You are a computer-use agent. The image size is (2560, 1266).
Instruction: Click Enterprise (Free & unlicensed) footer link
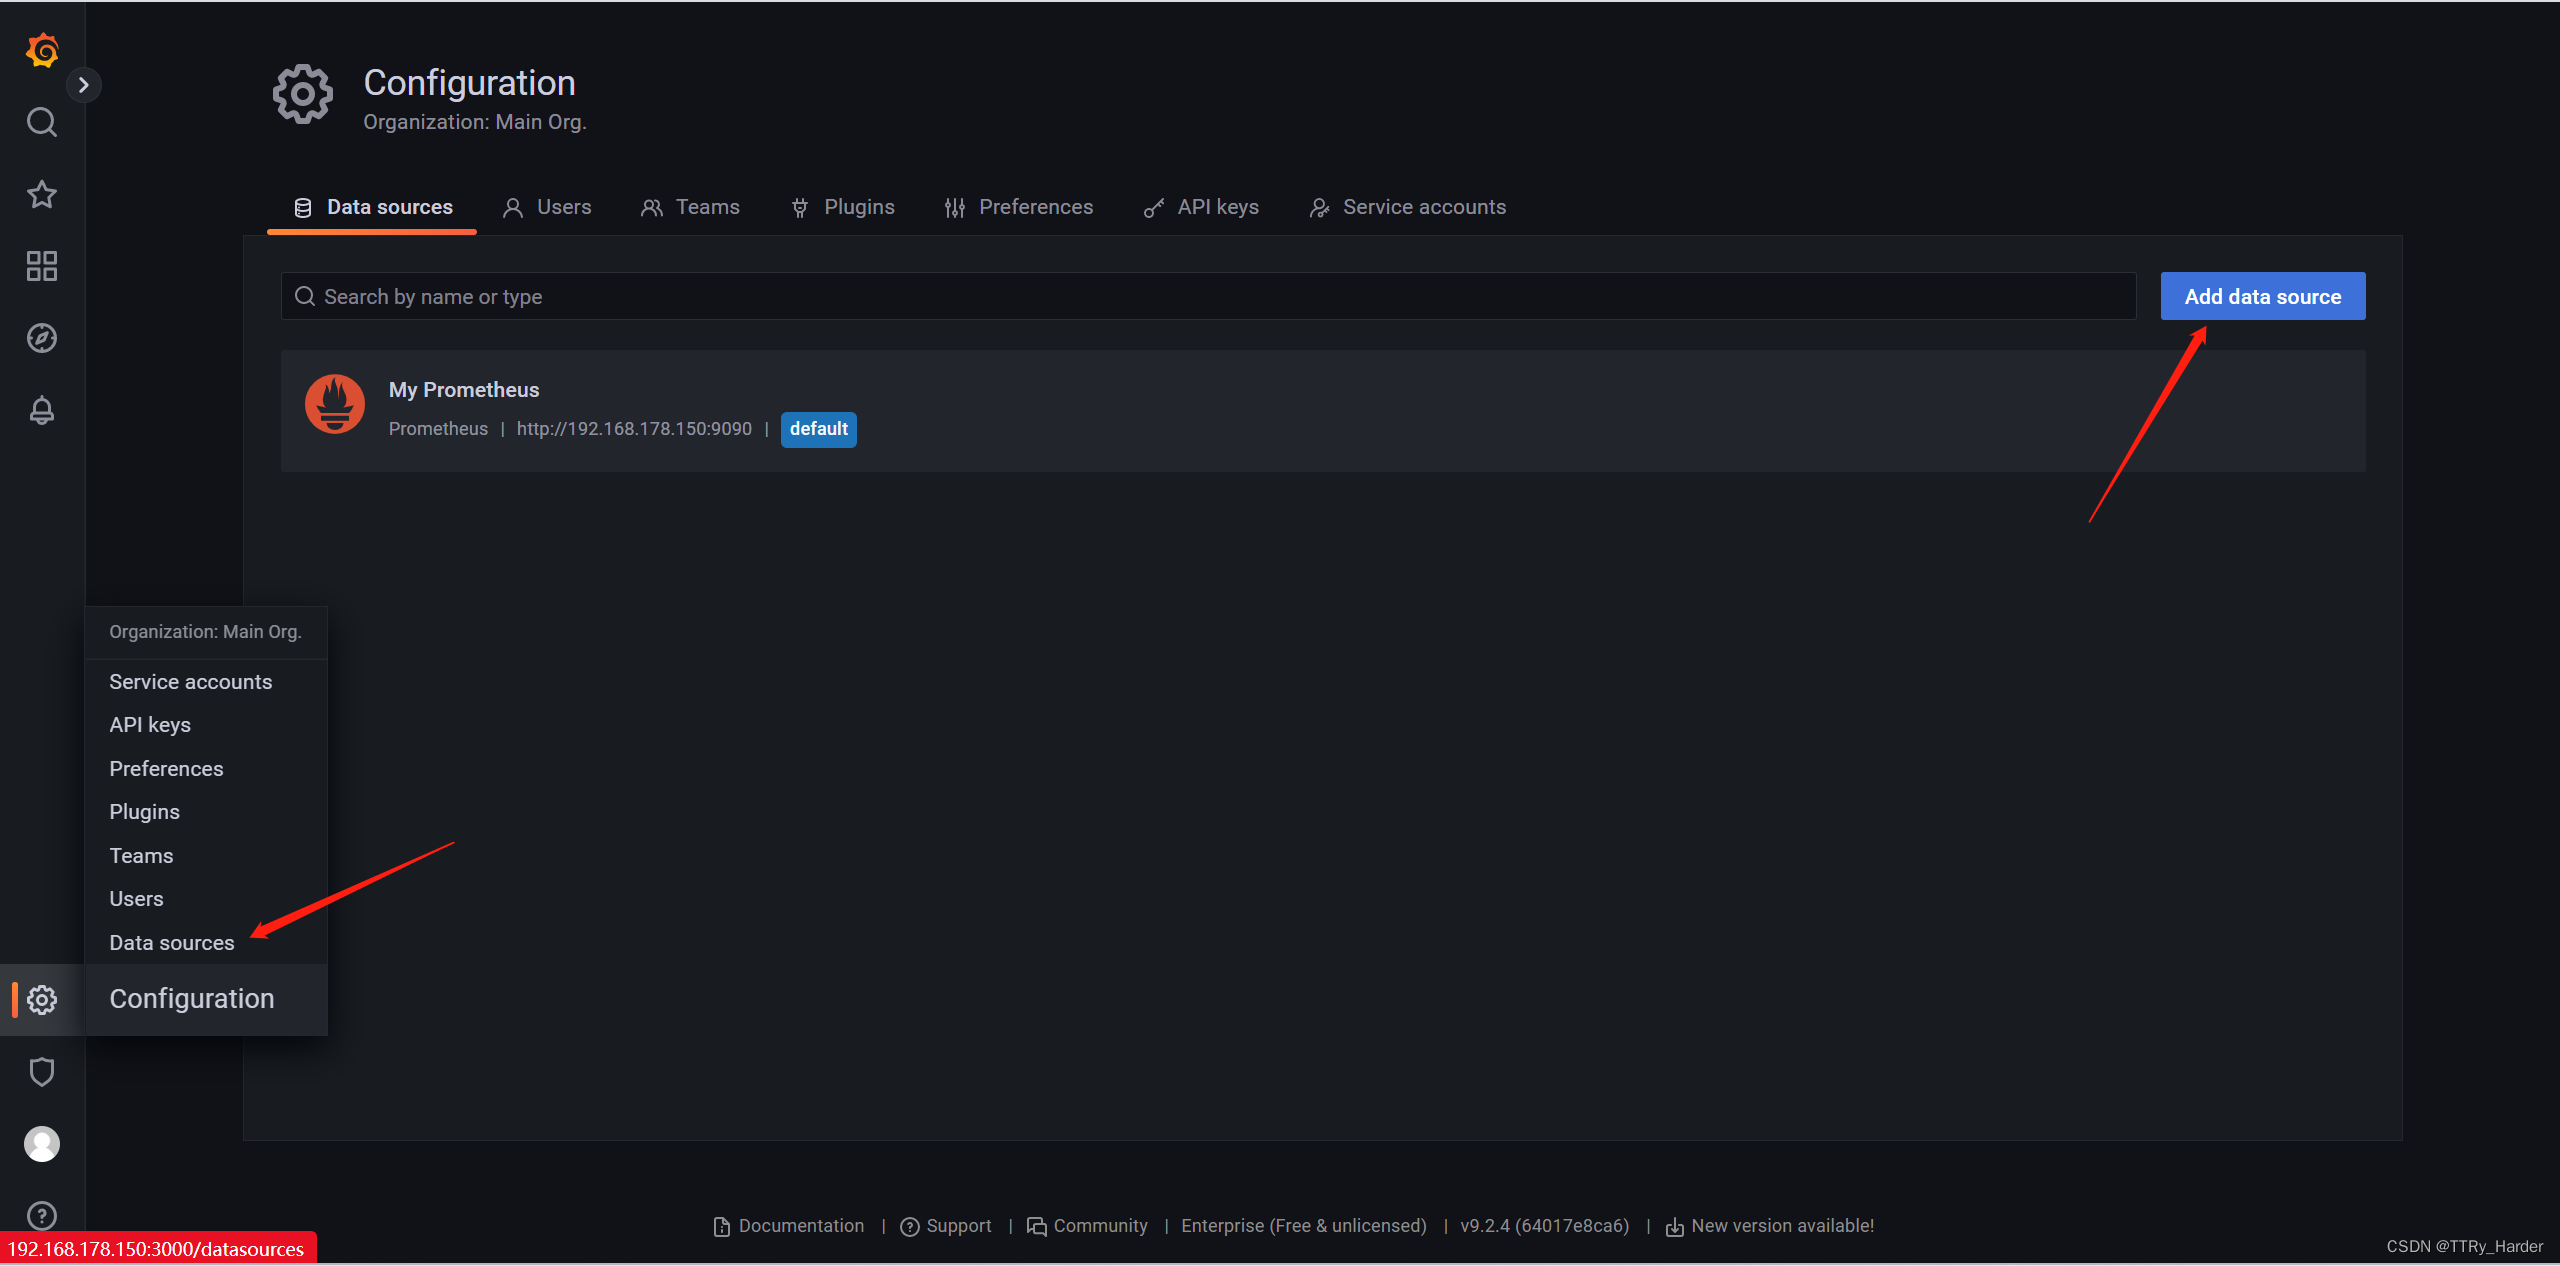1304,1226
